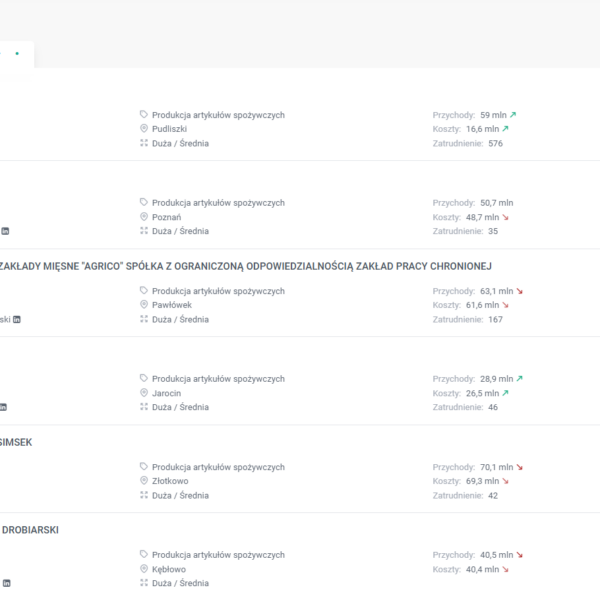Viewport: 600px width, 600px height.
Task: Click the Pudliszki location text
Action: [x=169, y=129]
